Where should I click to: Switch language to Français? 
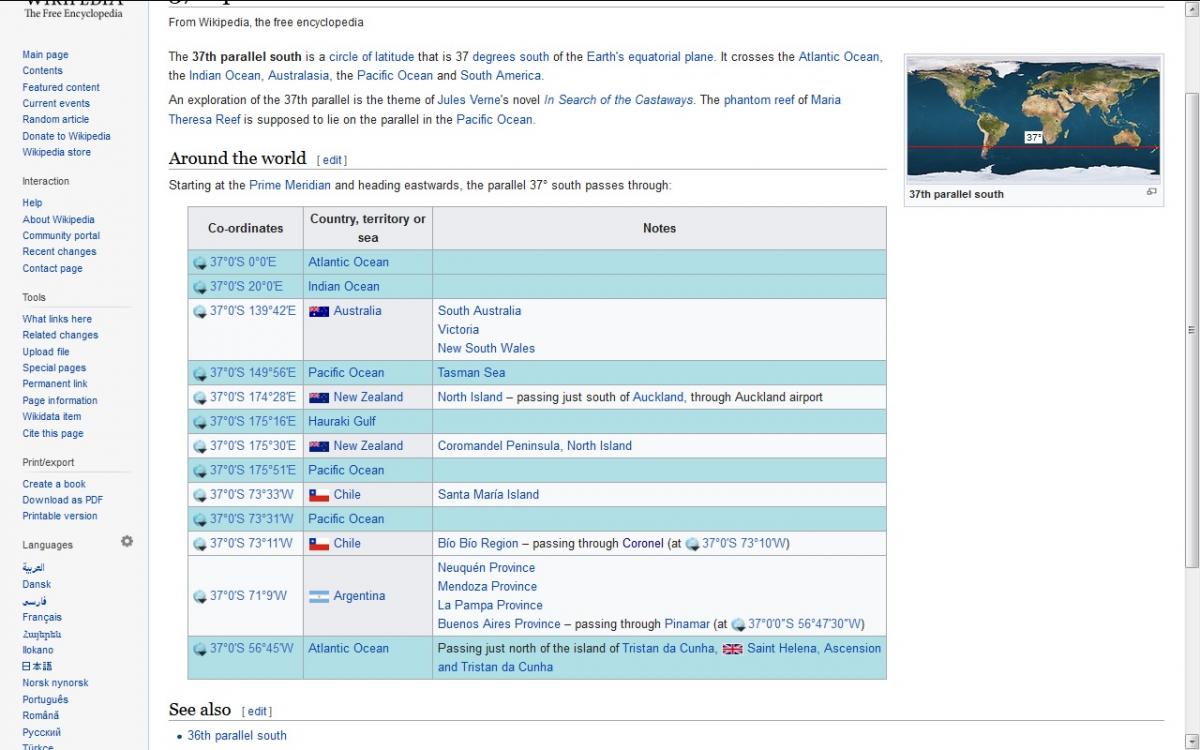42,617
